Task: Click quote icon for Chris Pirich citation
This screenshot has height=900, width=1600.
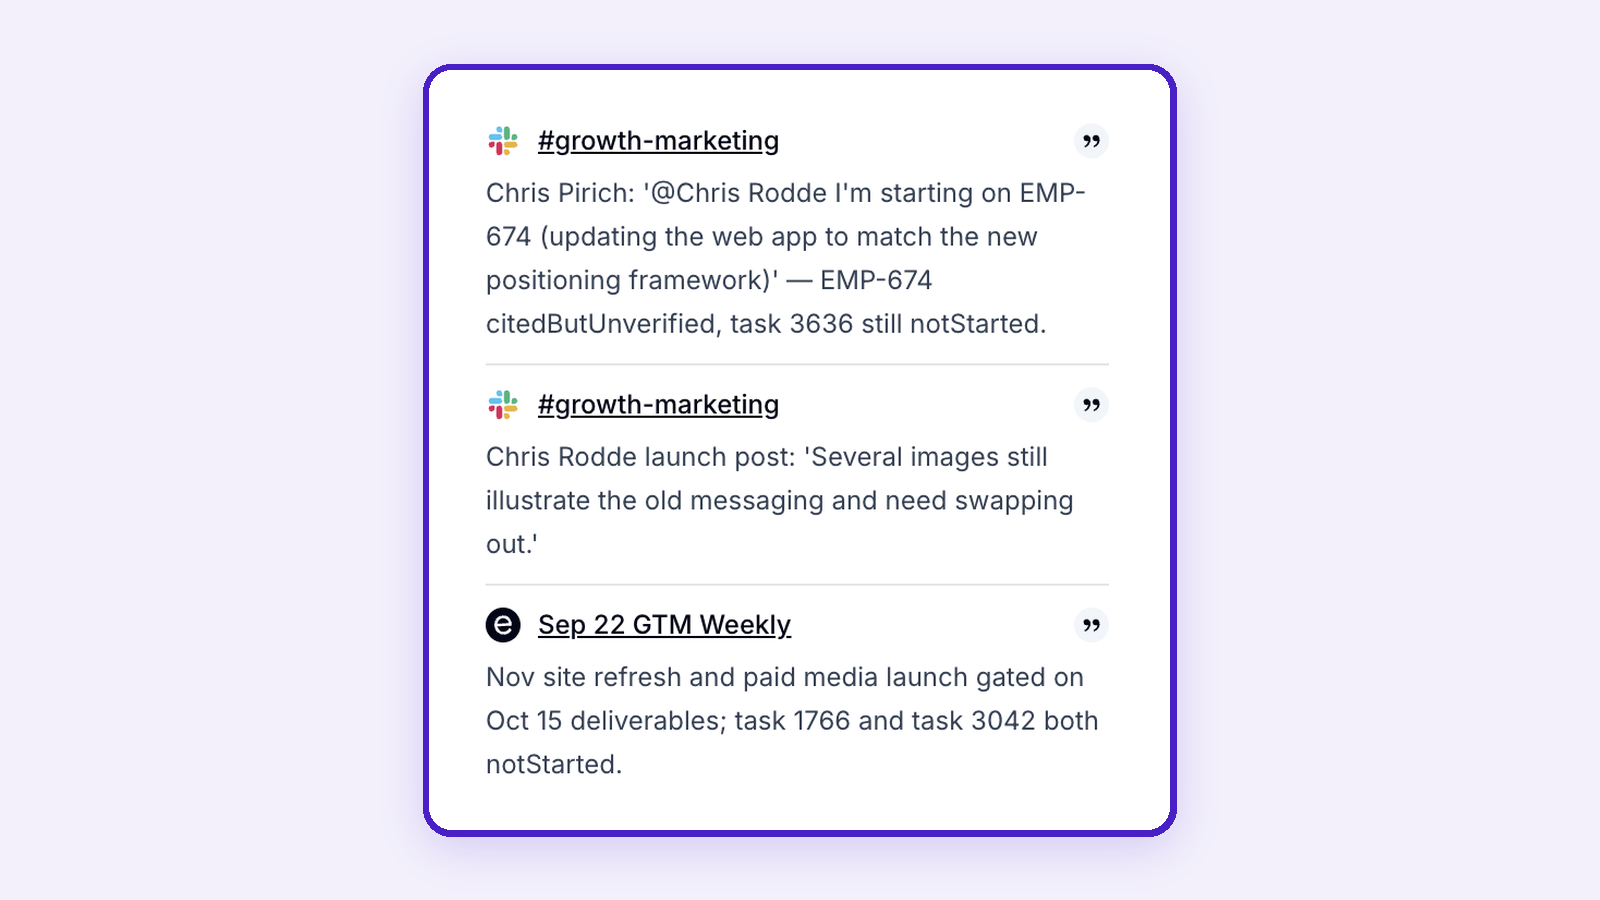Action: pyautogui.click(x=1091, y=141)
